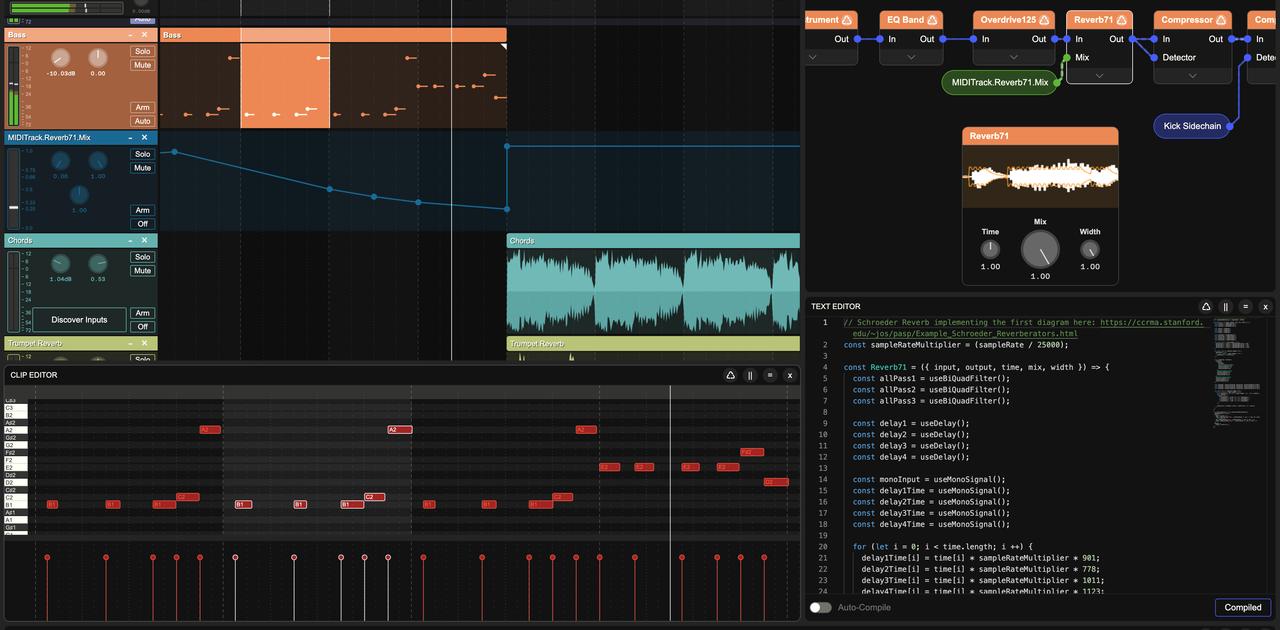This screenshot has width=1280, height=630.
Task: Expand the Compressor node chevron
Action: point(1191,75)
